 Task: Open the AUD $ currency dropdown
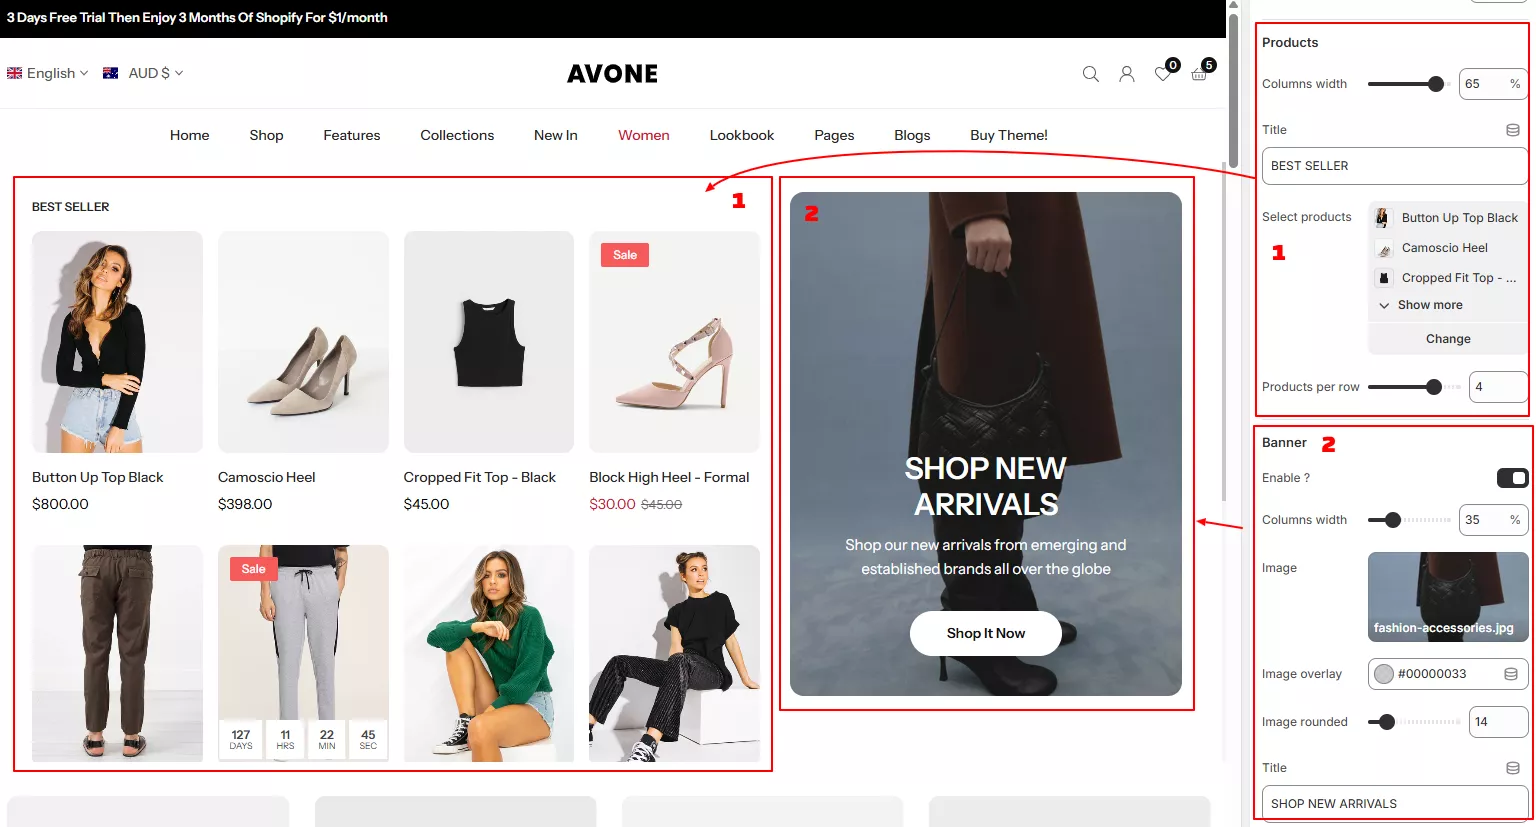tap(144, 73)
